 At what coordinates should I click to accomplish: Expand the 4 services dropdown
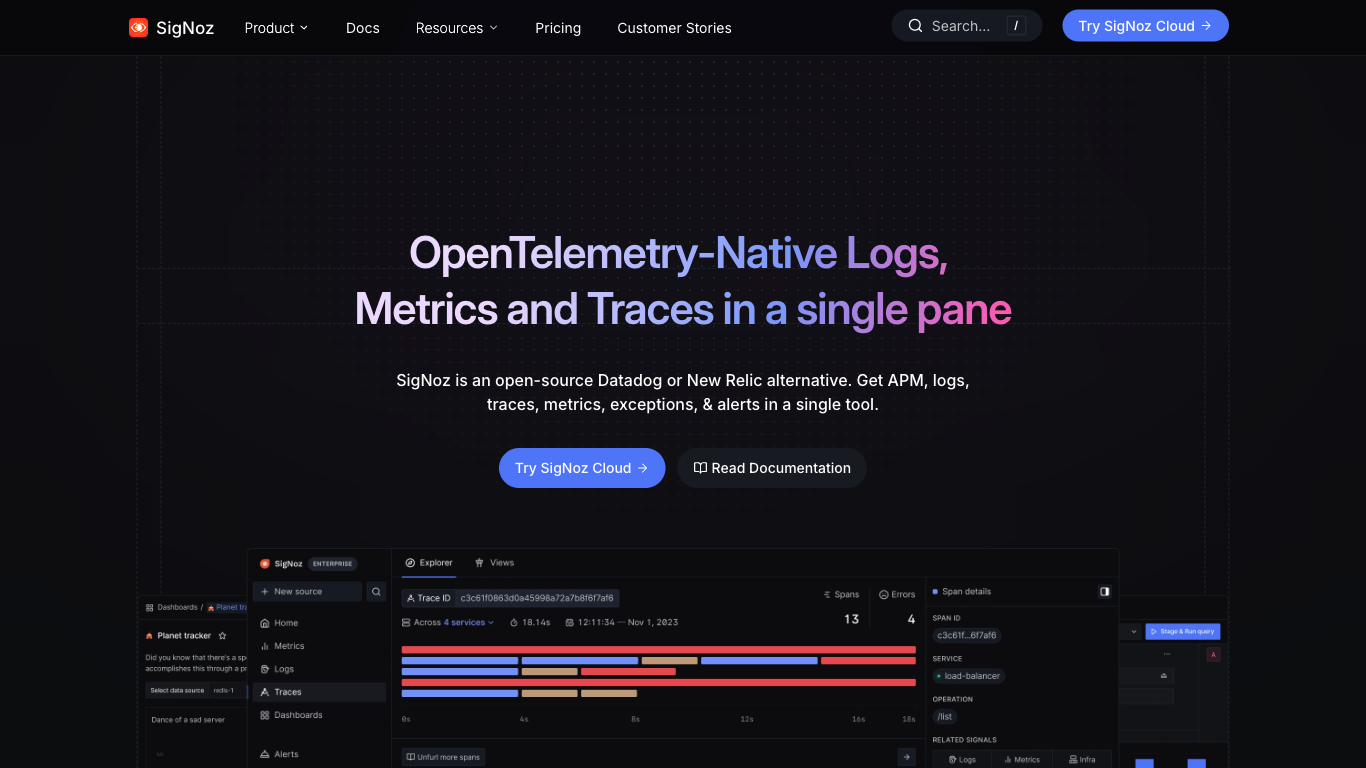(469, 622)
